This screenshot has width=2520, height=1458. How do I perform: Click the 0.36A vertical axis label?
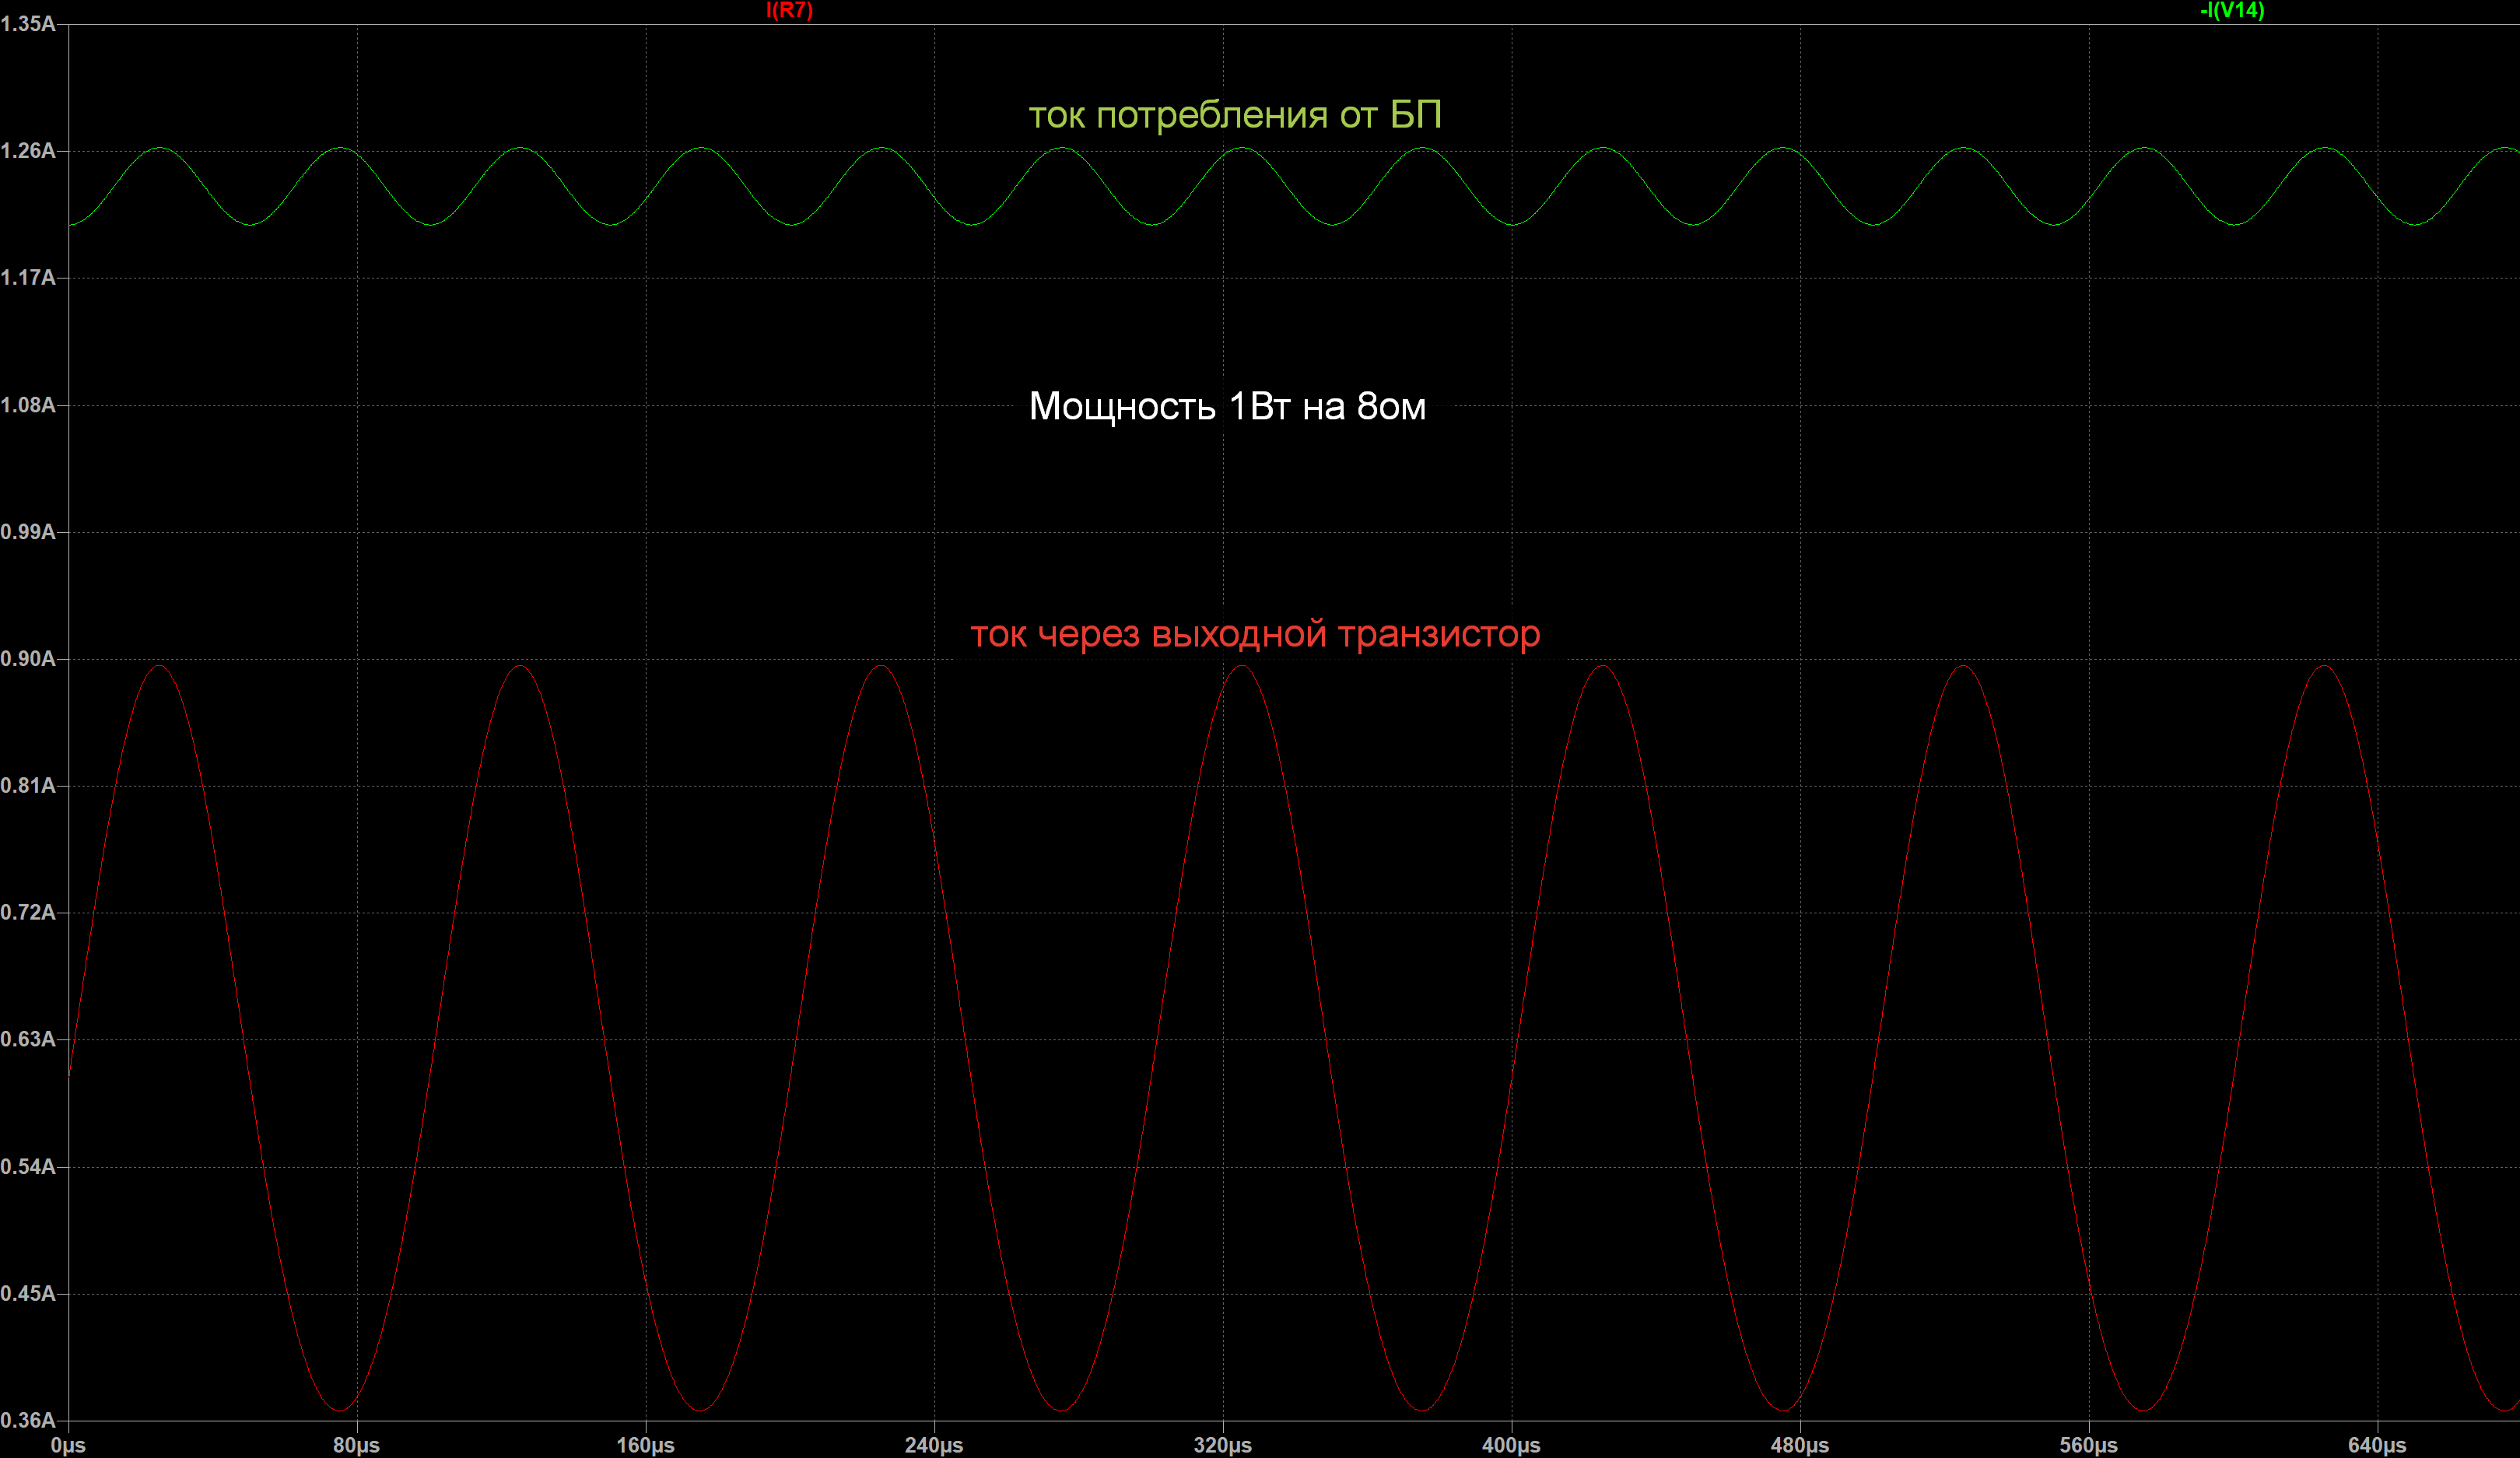click(28, 1420)
